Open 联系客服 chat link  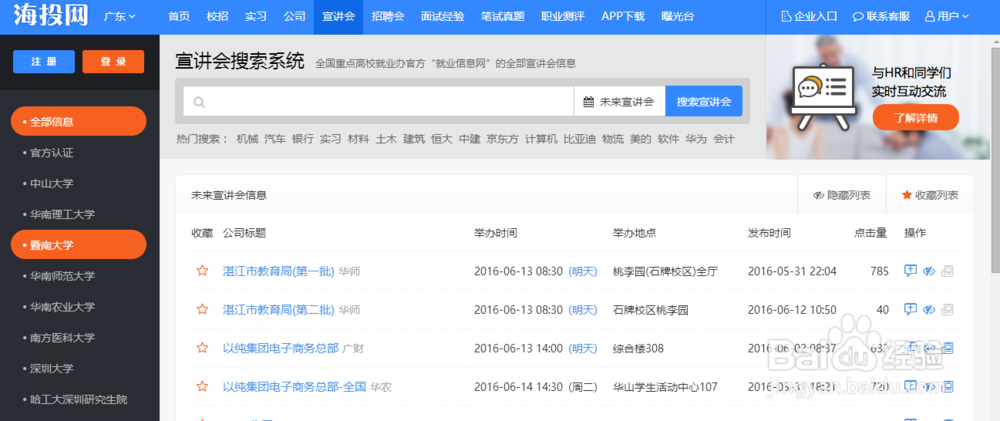881,17
